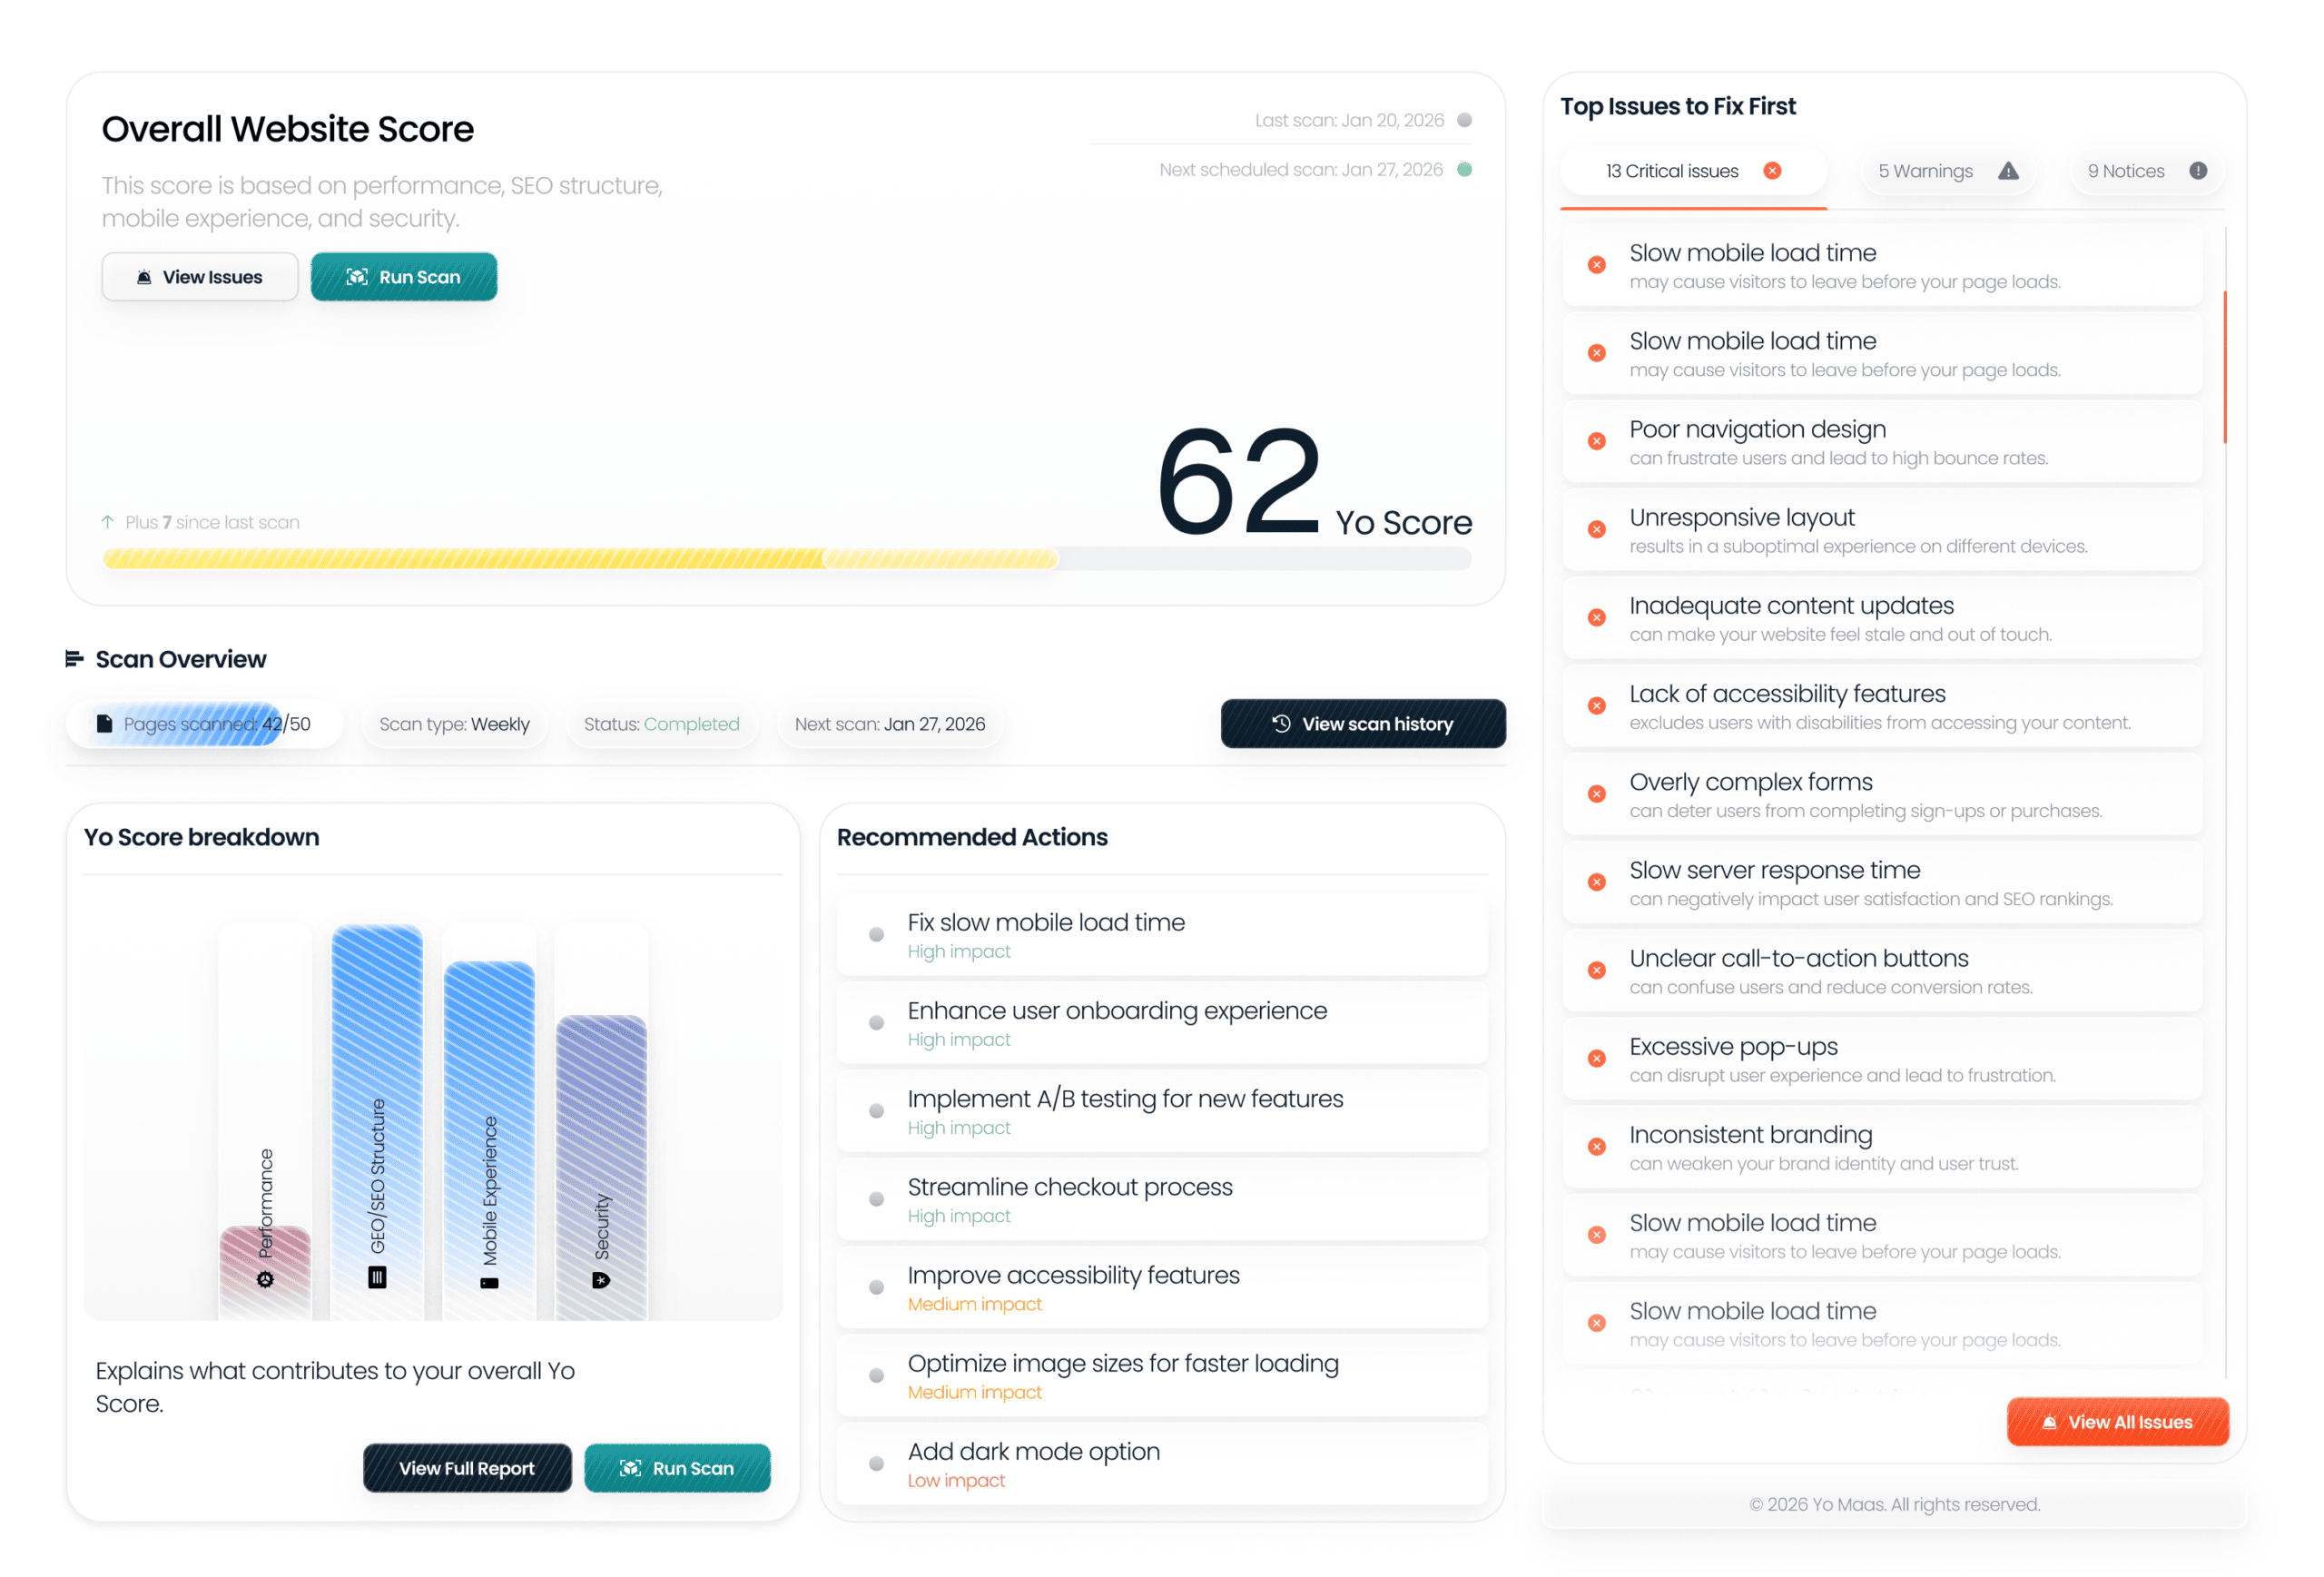The height and width of the screenshot is (1577, 2324).
Task: Toggle the bullet for Add dark mode option
Action: (876, 1462)
